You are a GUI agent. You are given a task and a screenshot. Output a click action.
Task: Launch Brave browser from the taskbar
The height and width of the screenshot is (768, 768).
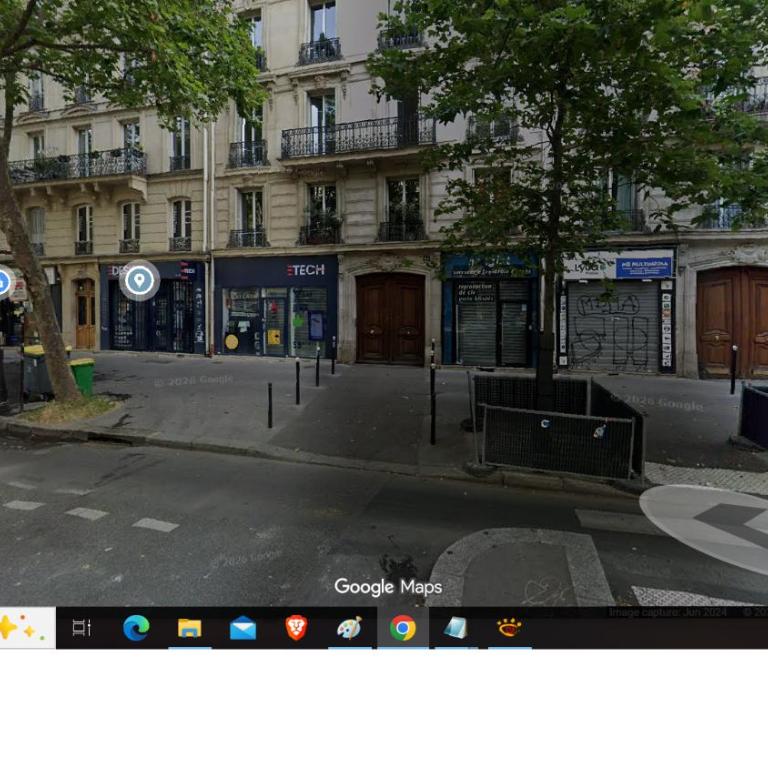coord(296,627)
